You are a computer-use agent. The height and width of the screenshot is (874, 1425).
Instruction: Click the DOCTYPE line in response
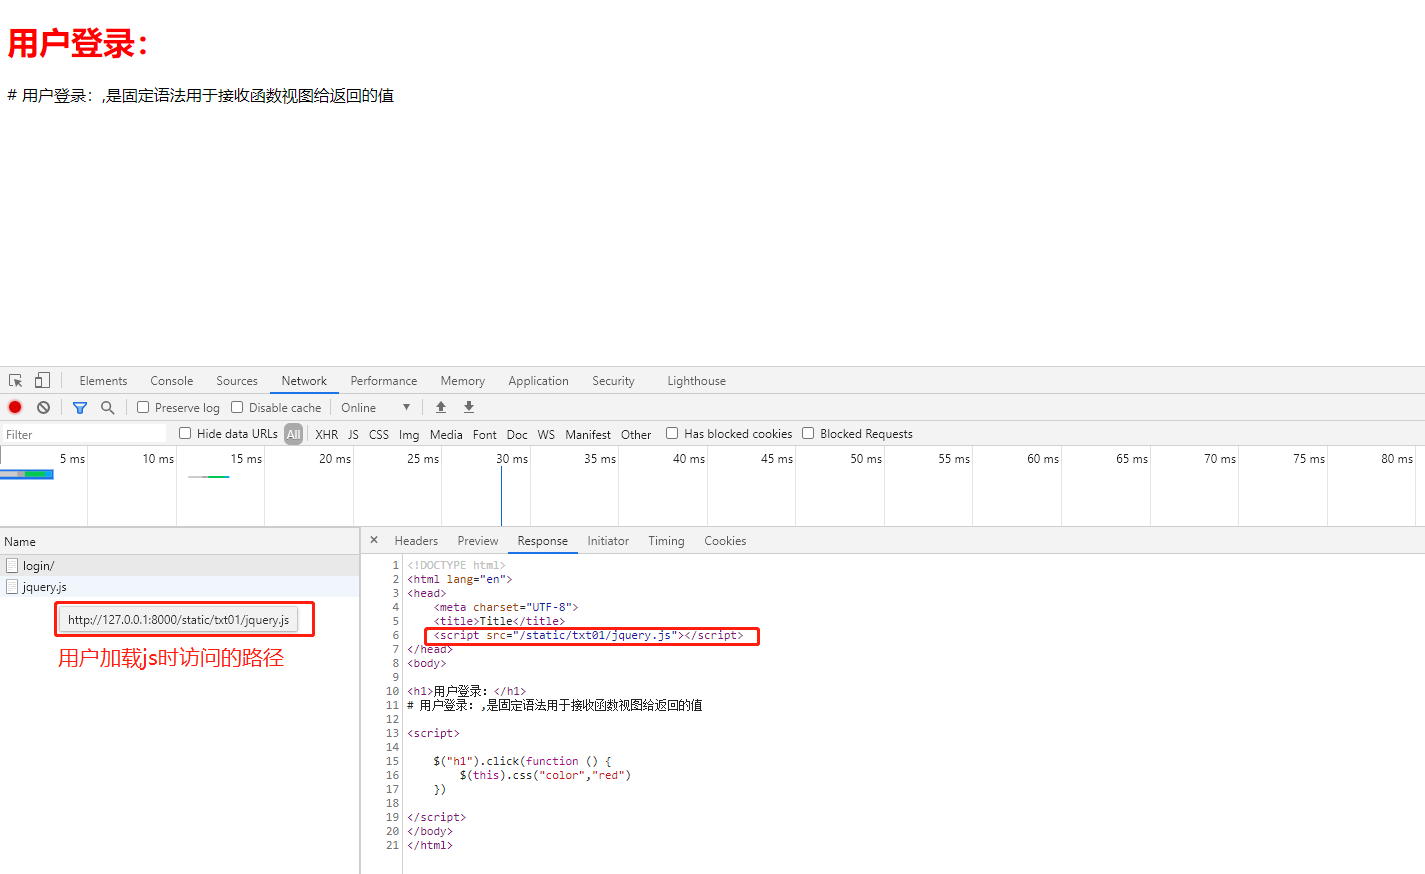pos(456,565)
